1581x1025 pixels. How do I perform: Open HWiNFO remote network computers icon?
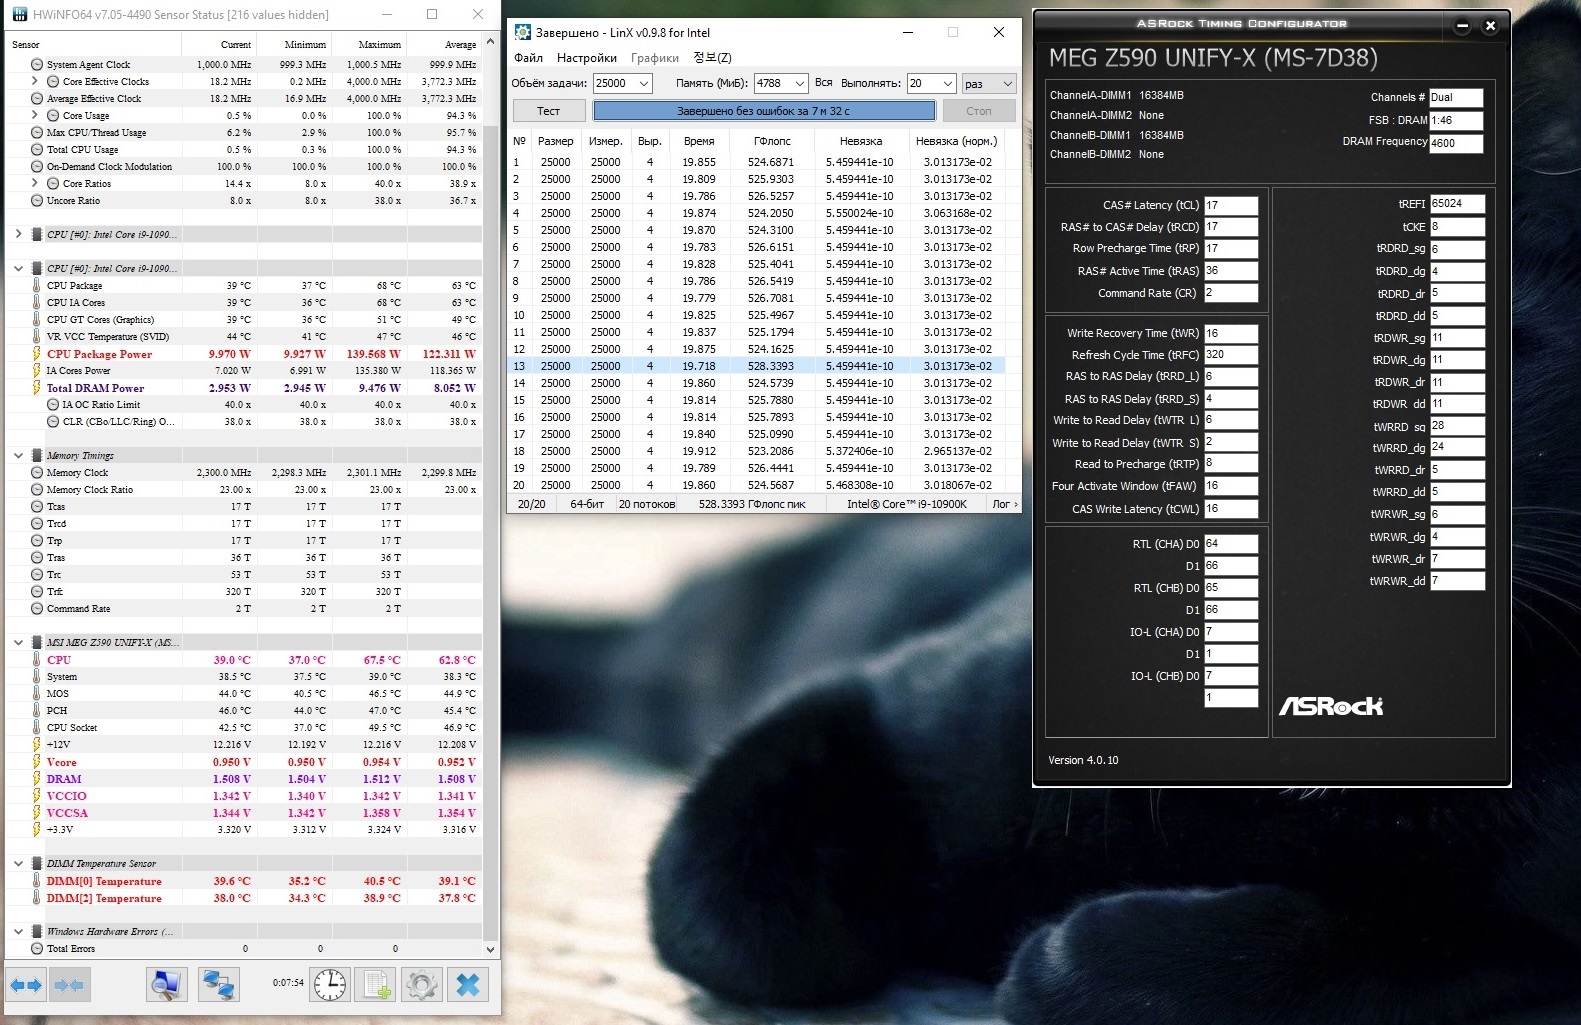pos(217,985)
